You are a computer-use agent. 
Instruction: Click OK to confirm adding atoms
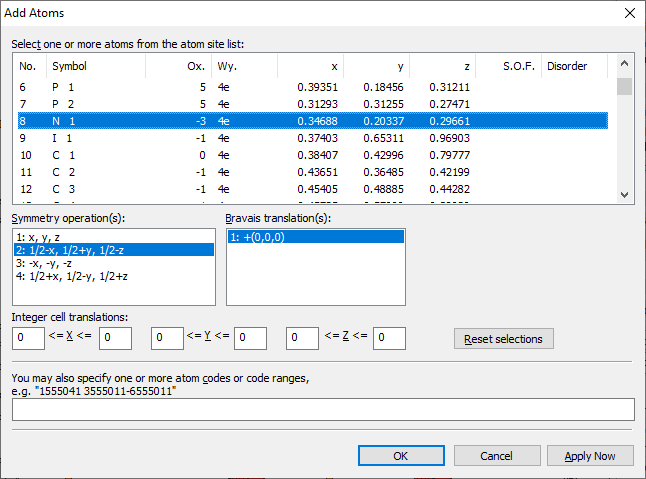coord(401,456)
